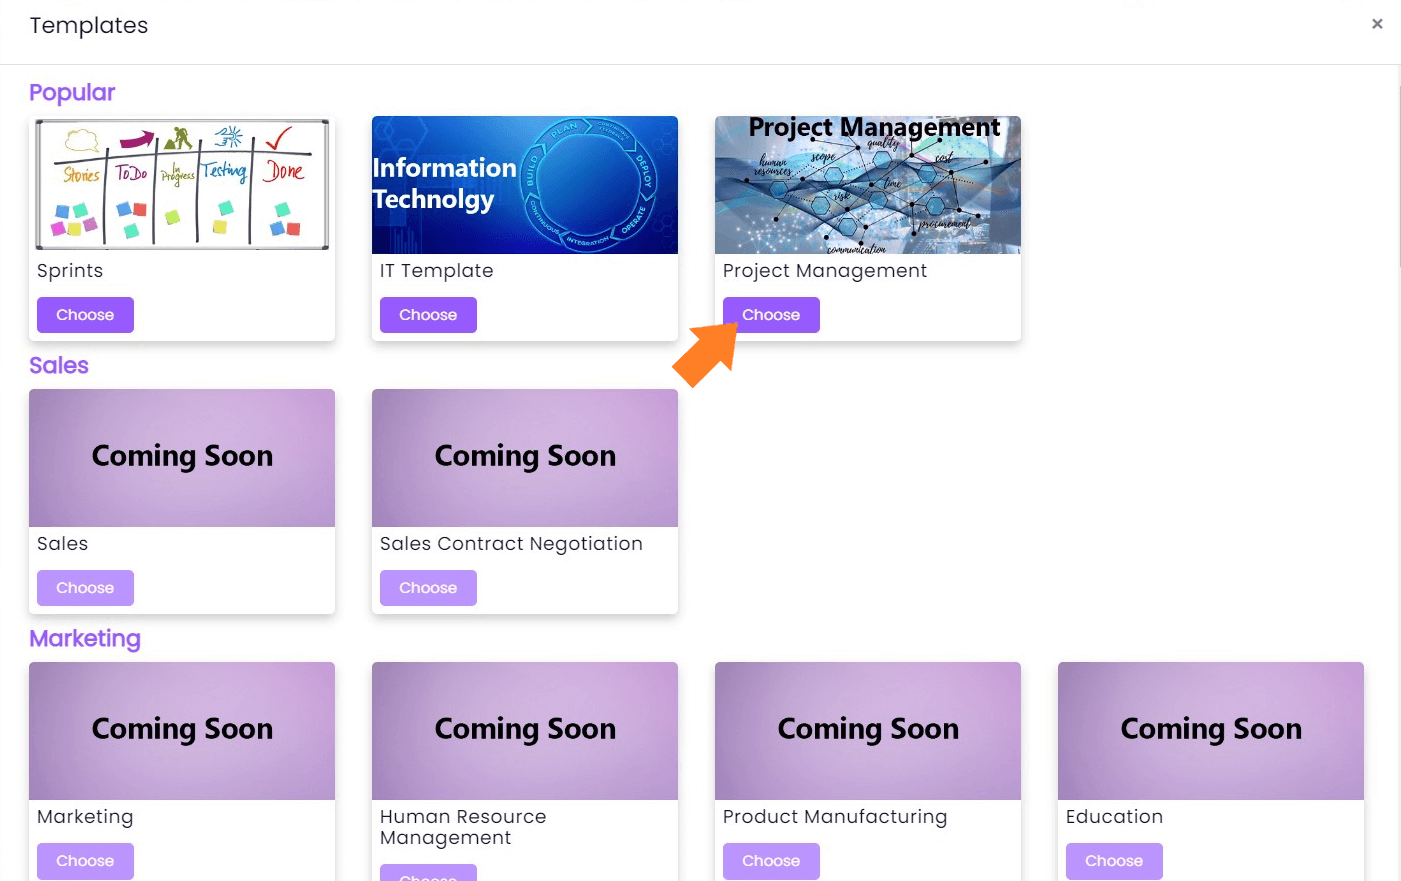Close the Templates dialog
The image size is (1401, 881).
pyautogui.click(x=1377, y=24)
